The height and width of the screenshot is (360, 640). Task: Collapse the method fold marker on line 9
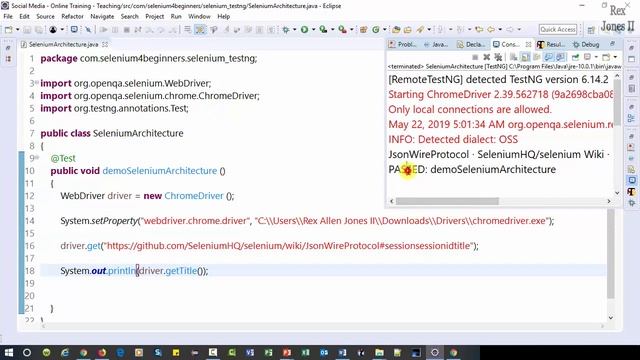click(37, 158)
